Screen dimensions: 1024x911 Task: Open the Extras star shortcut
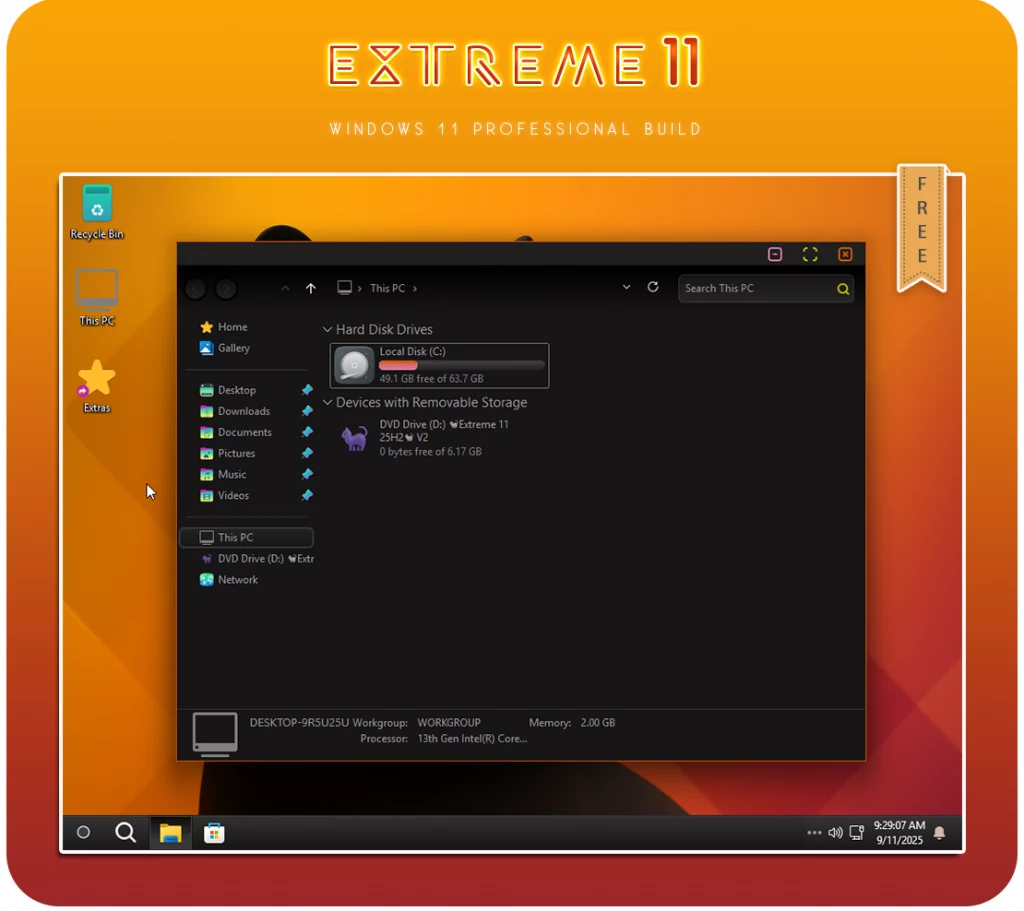97,380
